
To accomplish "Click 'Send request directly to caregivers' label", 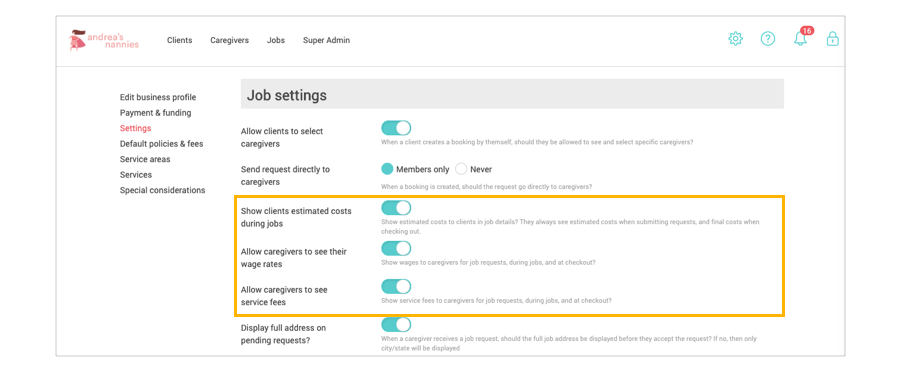I will pos(285,176).
